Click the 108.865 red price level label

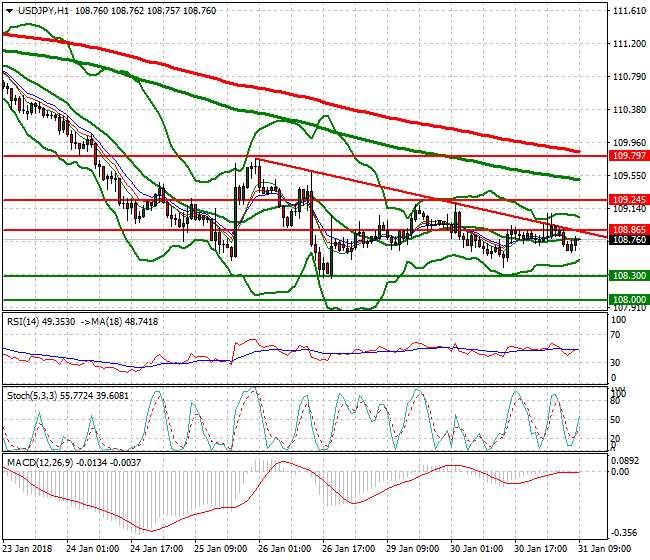point(629,230)
